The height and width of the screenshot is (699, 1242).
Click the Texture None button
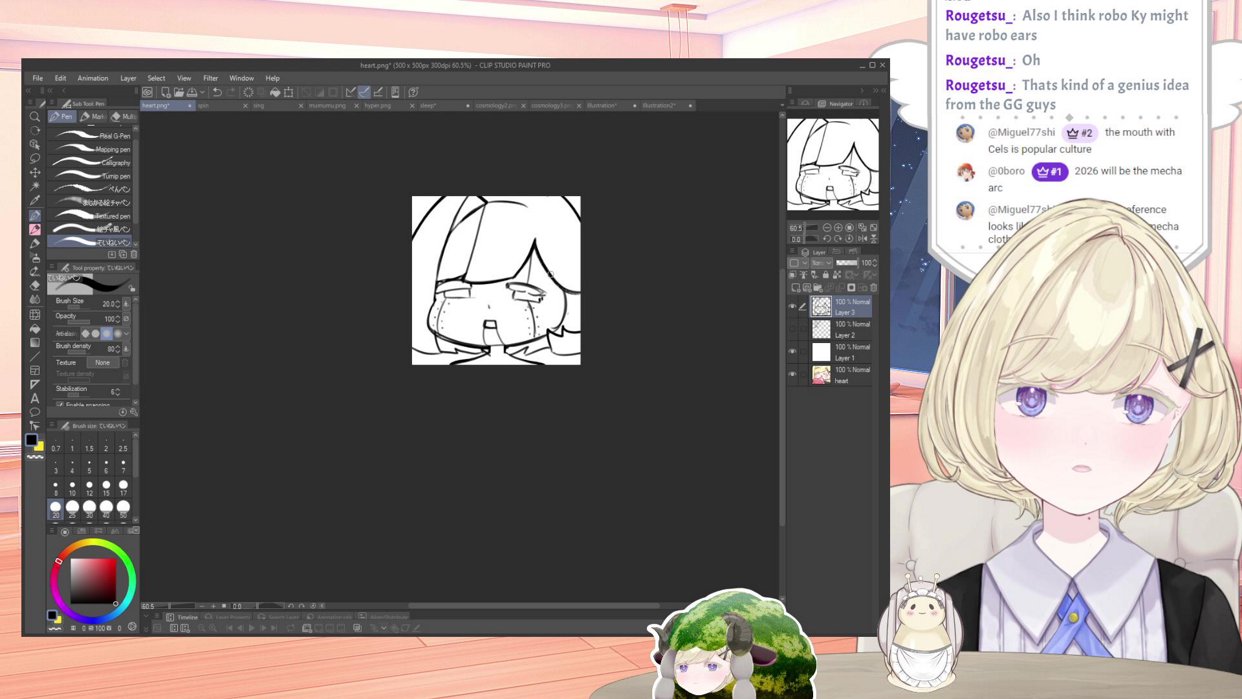point(103,362)
